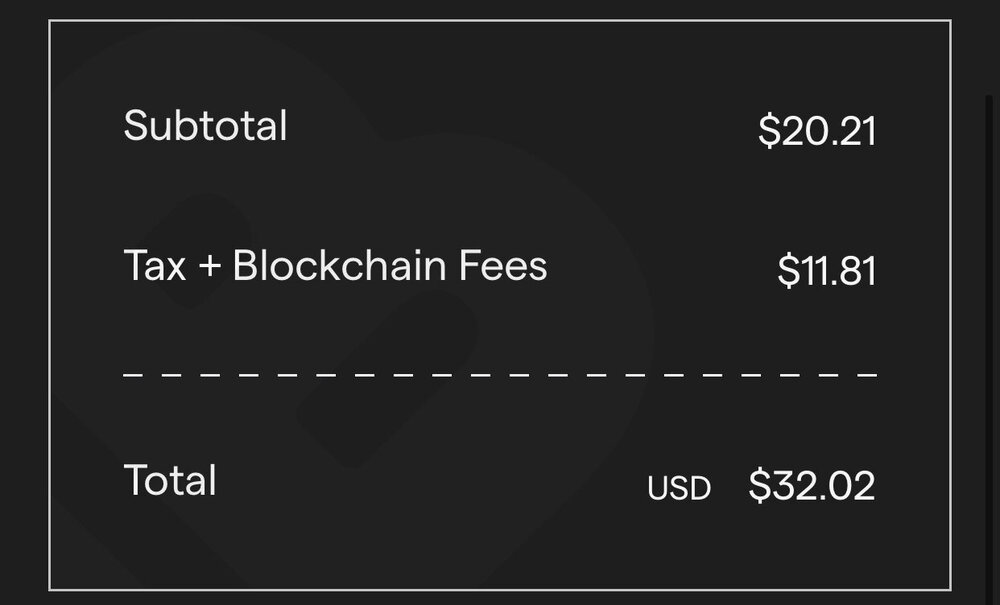Click the top border of the receipt box
The image size is (1000, 605).
tap(500, 20)
